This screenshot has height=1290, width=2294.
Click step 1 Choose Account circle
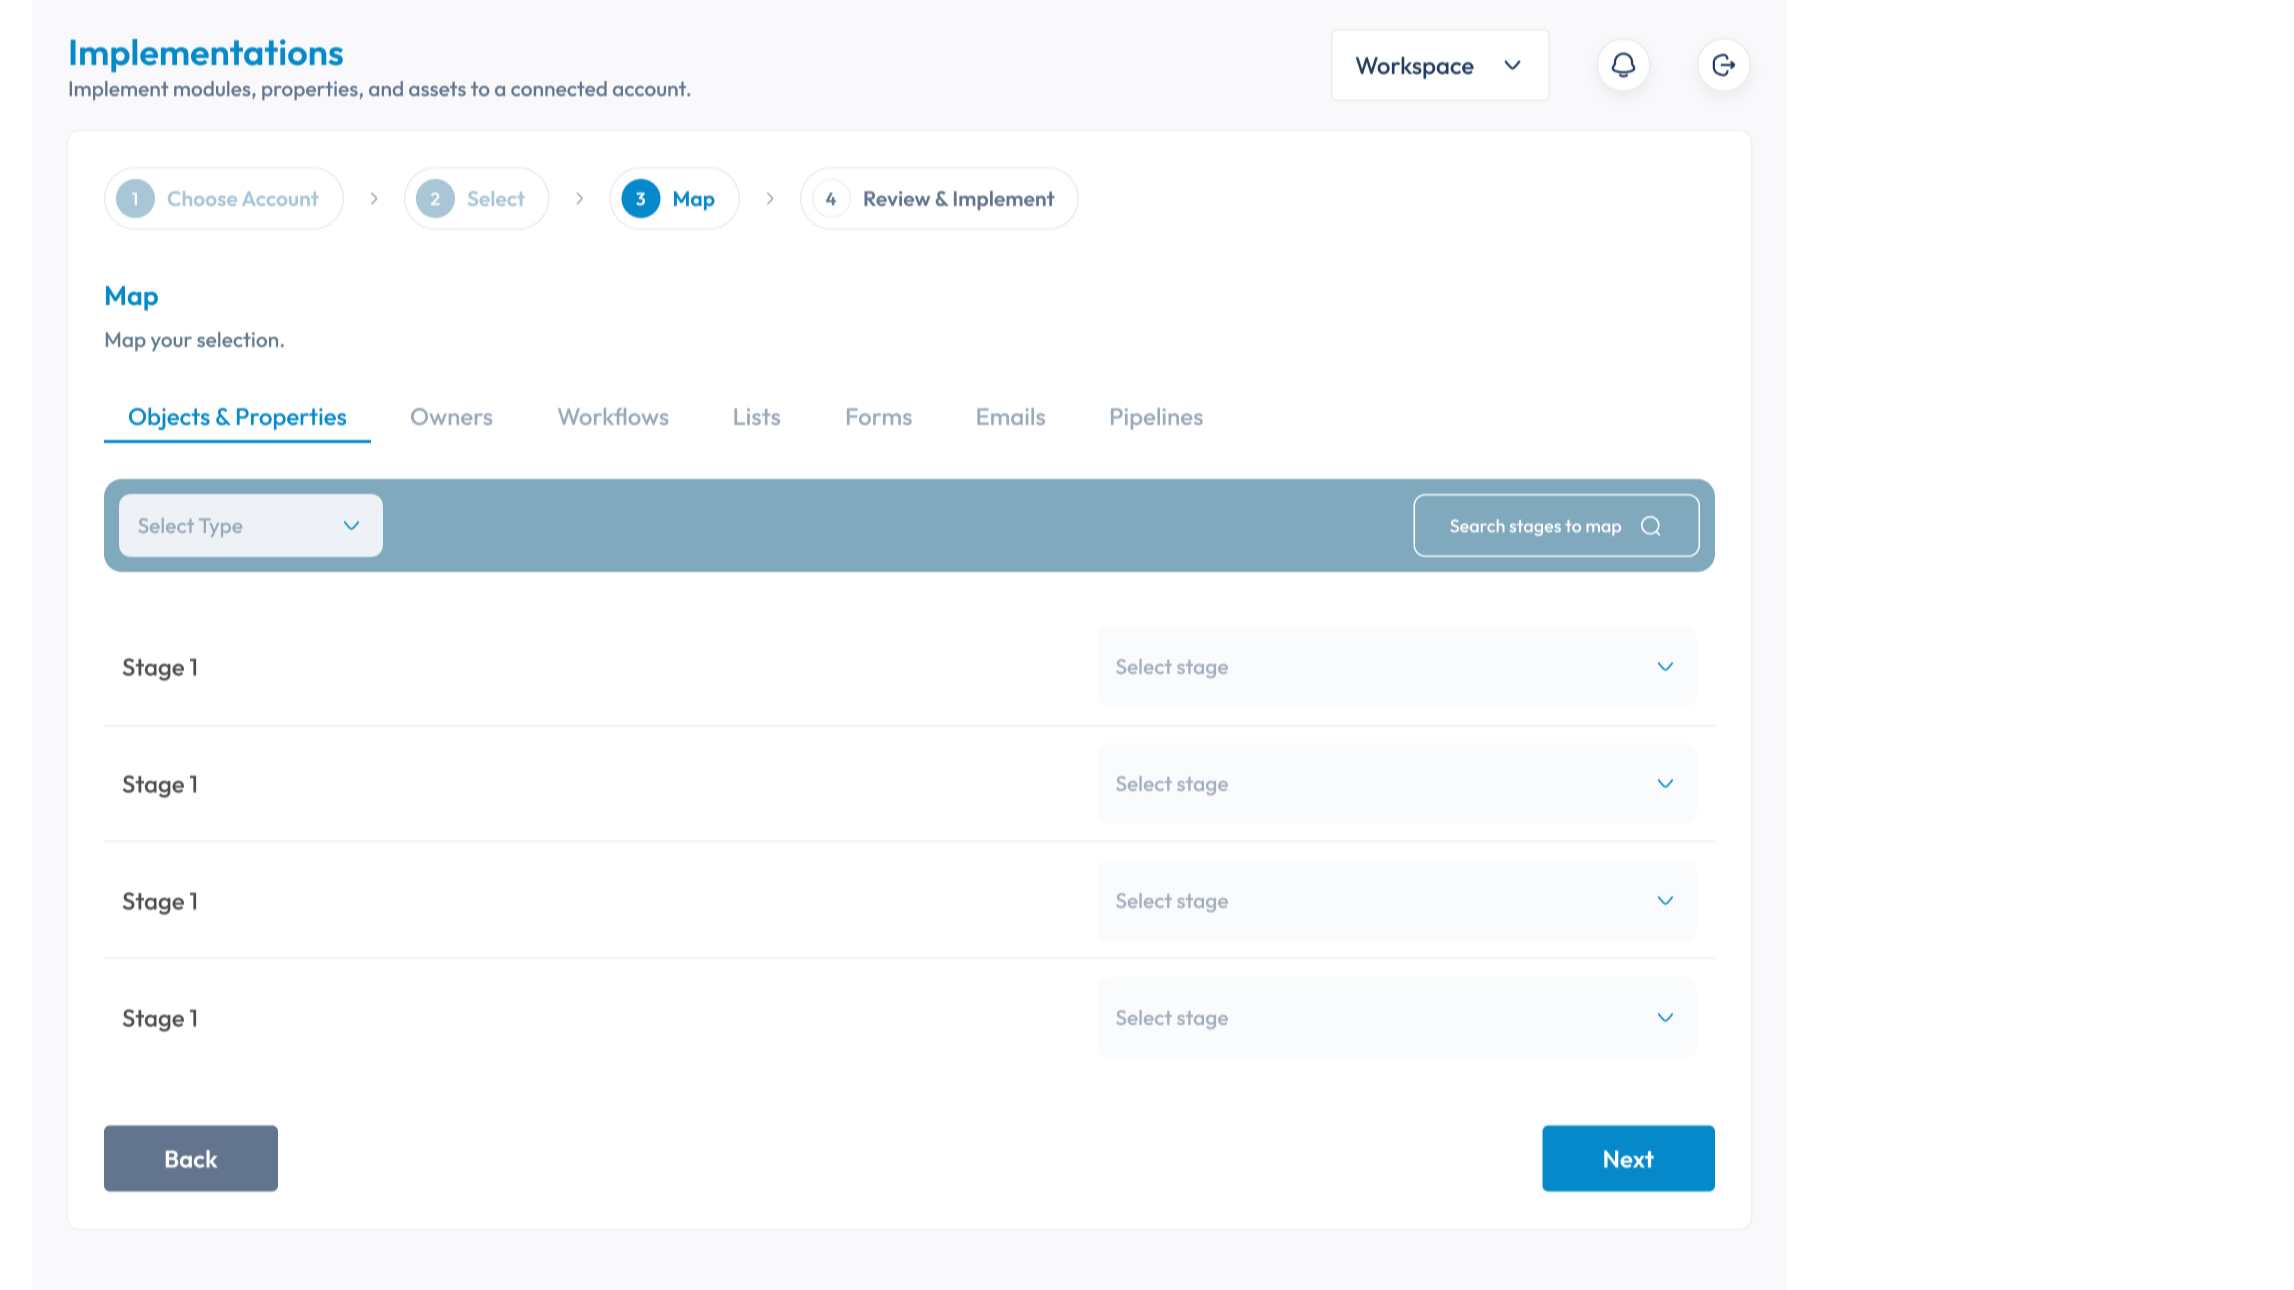click(x=135, y=199)
